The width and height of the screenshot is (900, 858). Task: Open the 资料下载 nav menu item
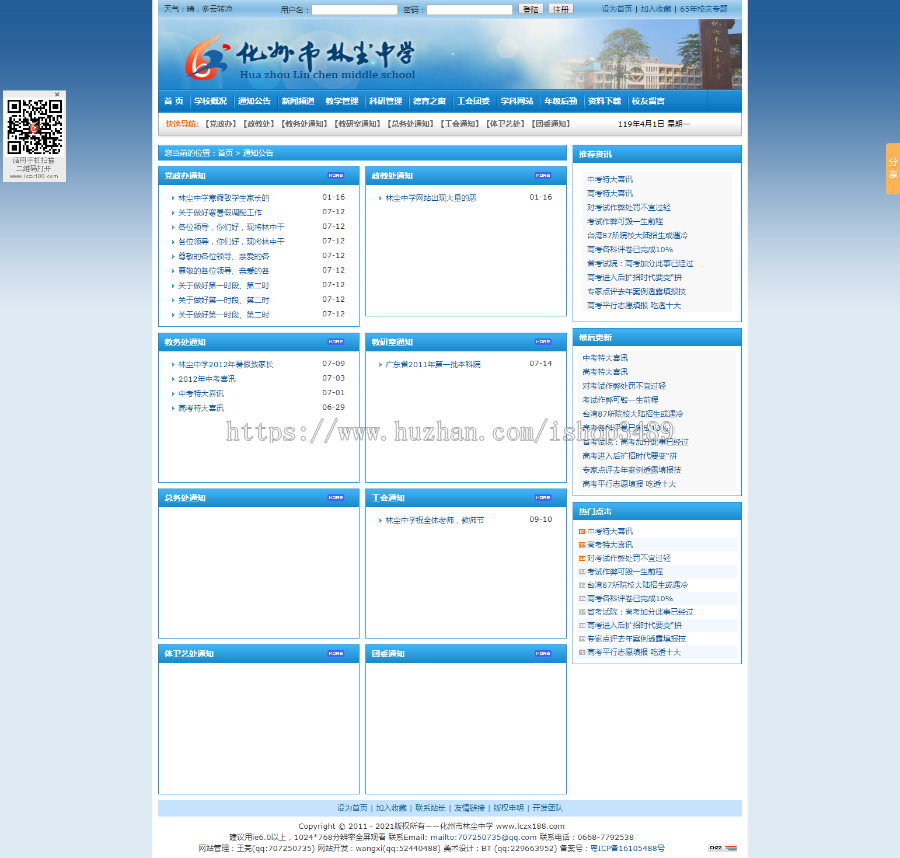[604, 101]
